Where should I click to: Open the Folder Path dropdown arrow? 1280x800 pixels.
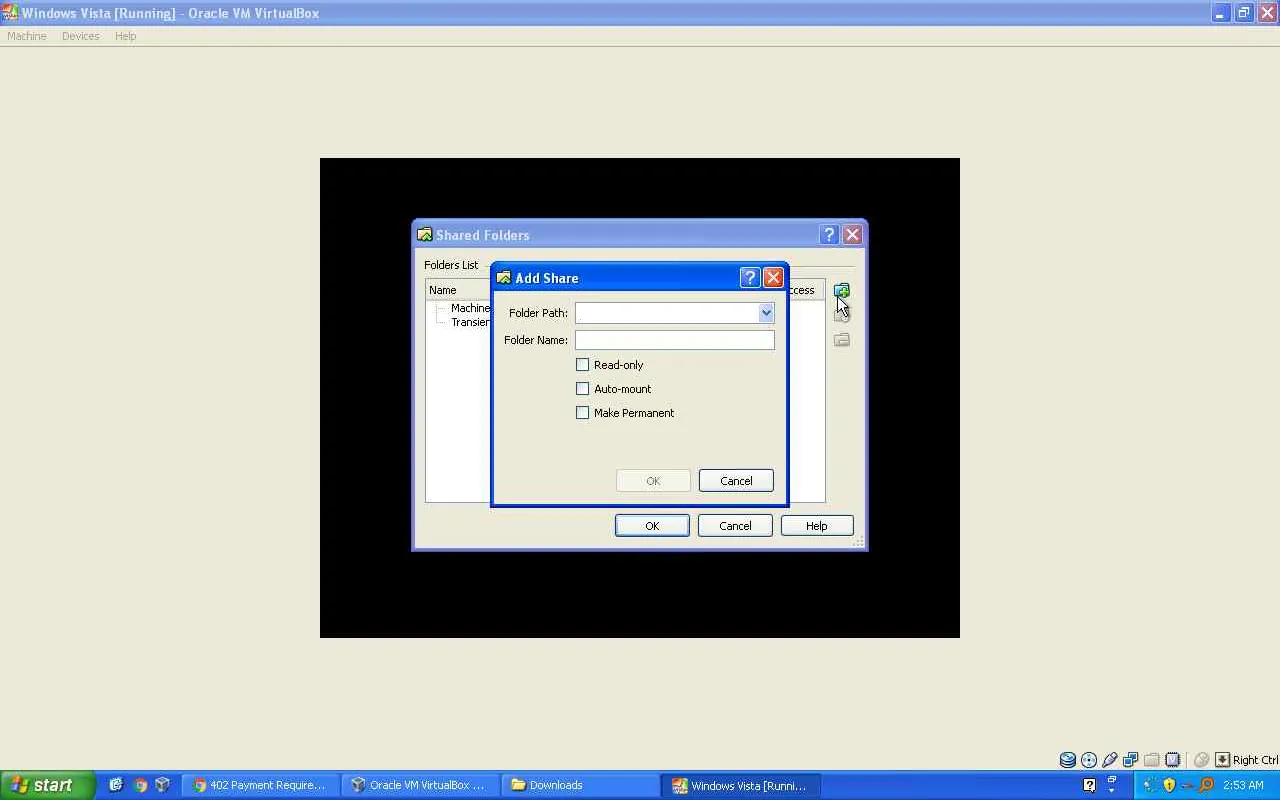(x=766, y=313)
